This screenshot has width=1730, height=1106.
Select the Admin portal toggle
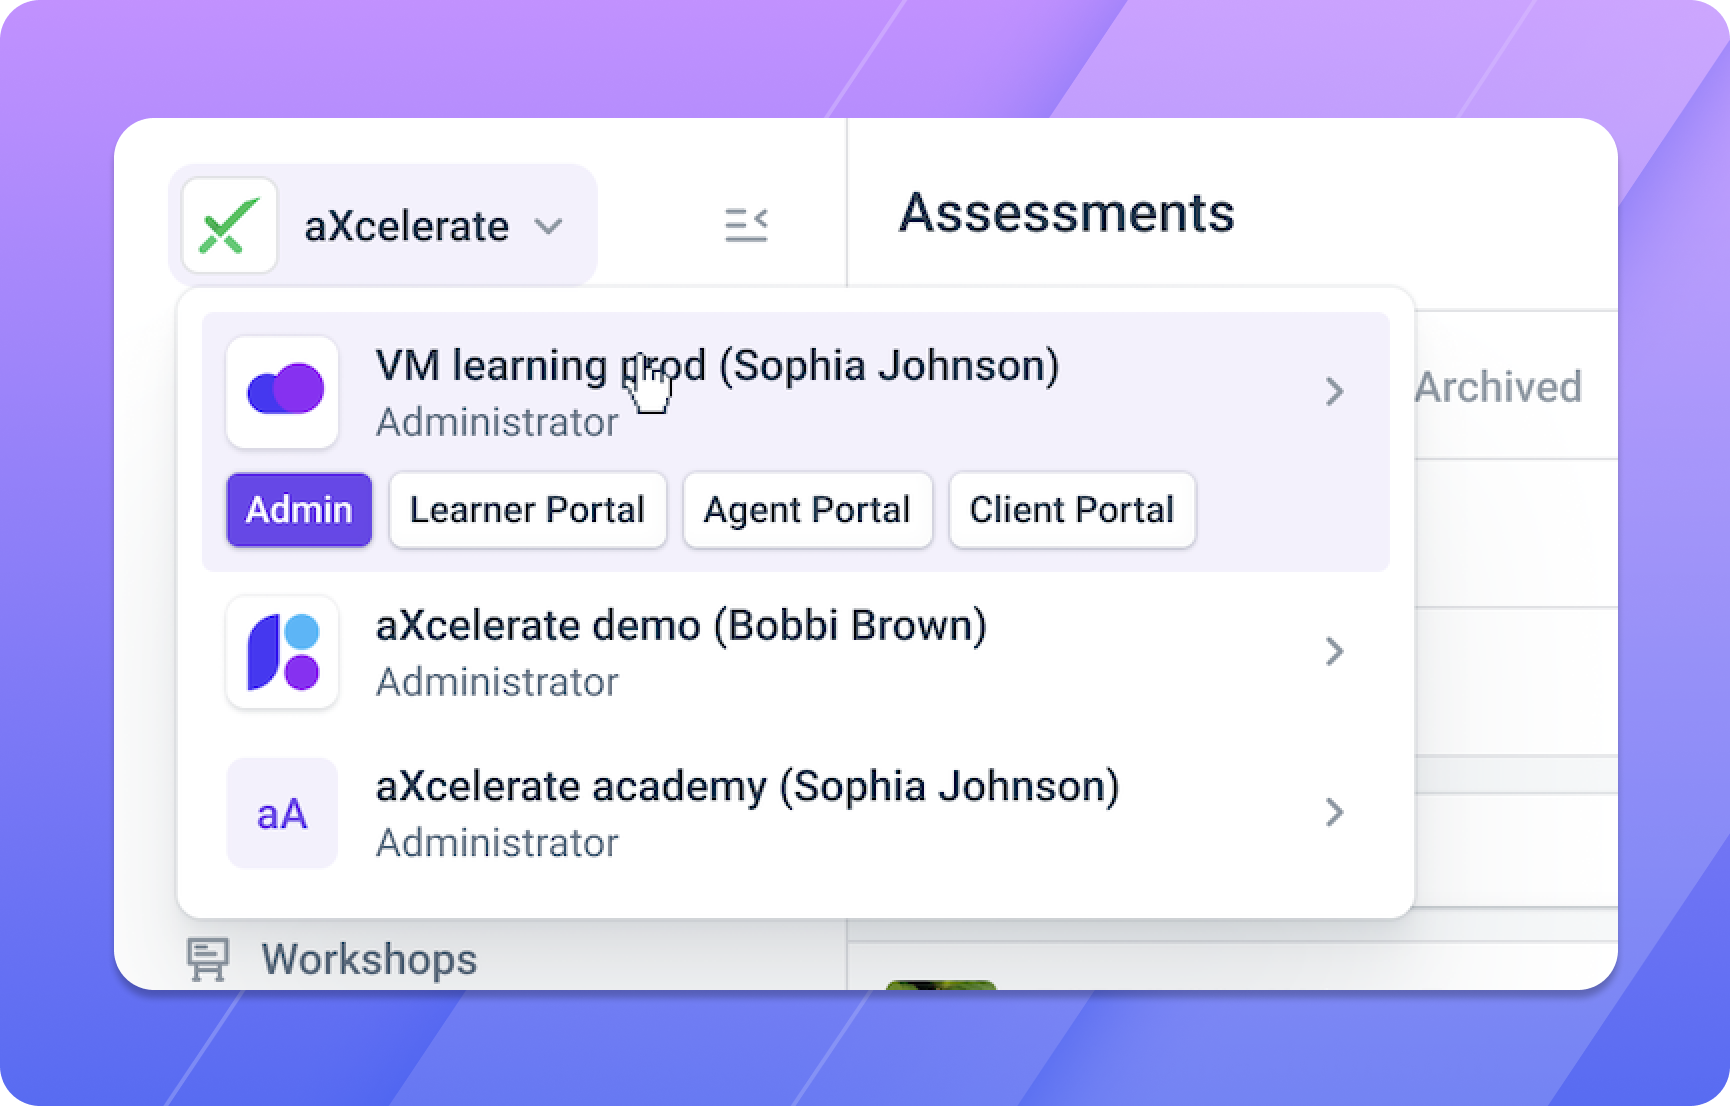click(298, 510)
